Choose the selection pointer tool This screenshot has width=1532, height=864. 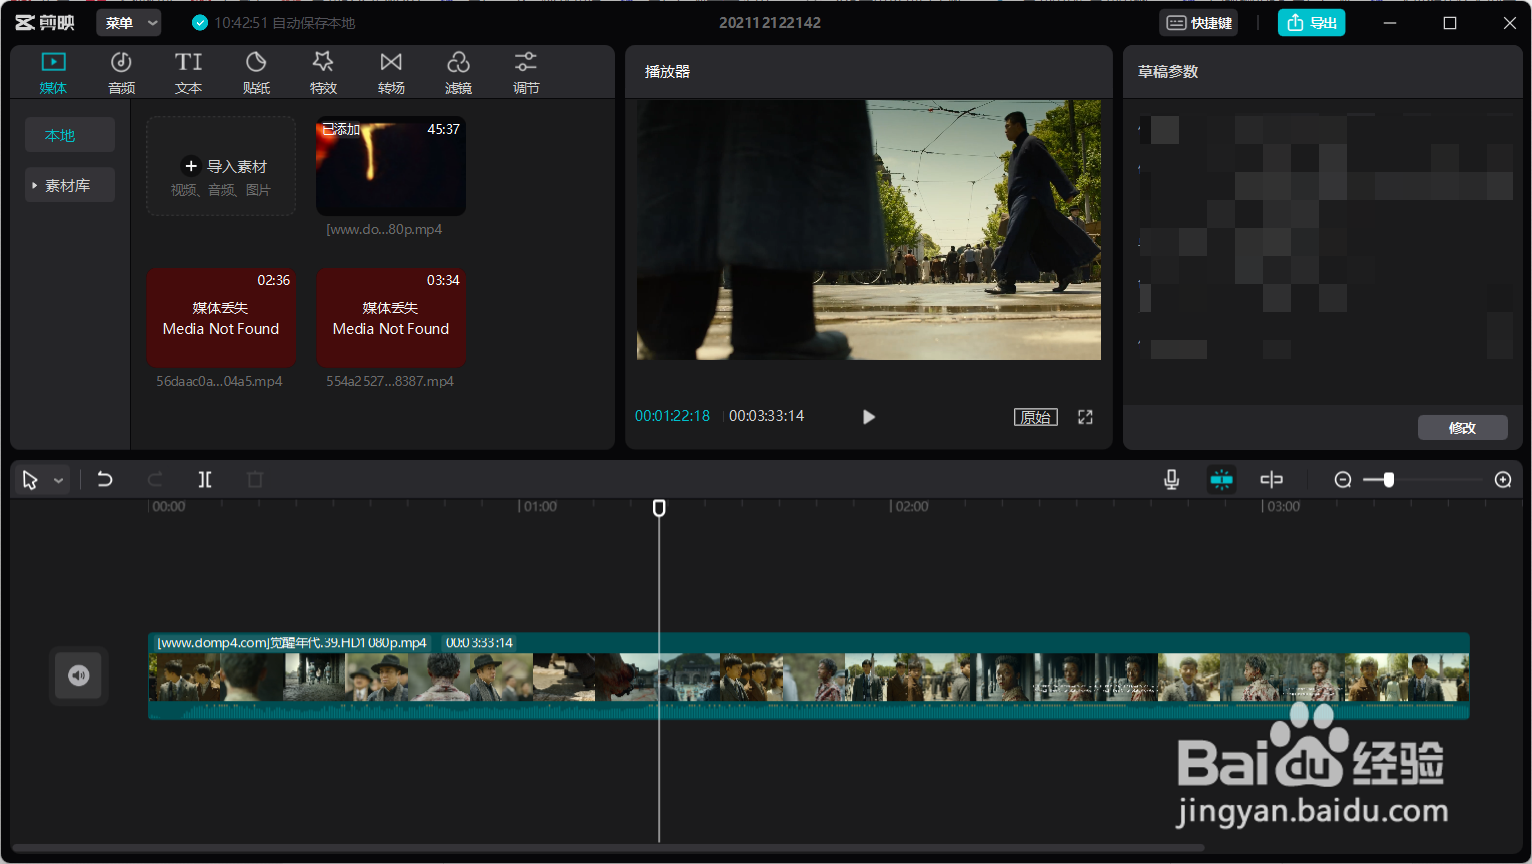(30, 480)
